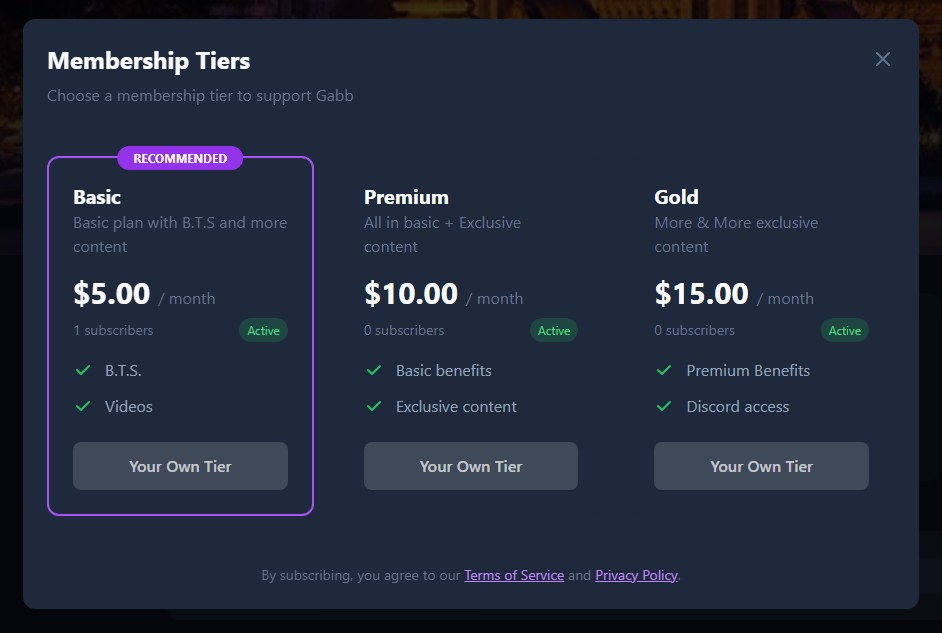The image size is (942, 633).
Task: Click the checkmark next to Basic benefits
Action: (x=374, y=370)
